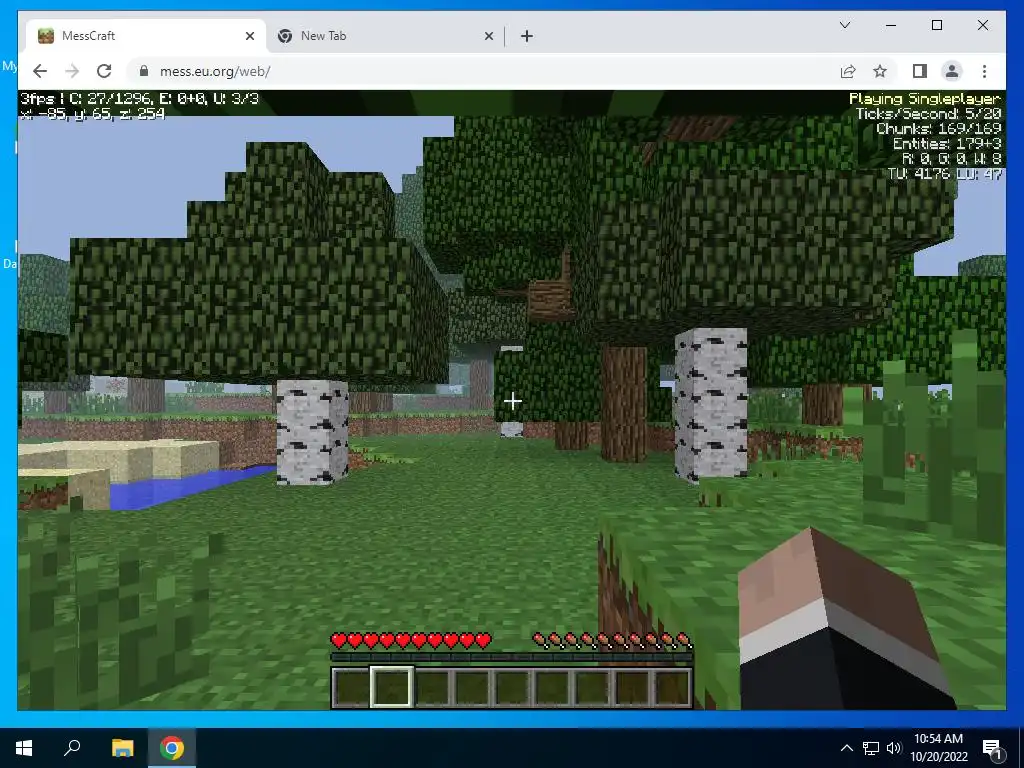Click the browser forward arrow
Viewport: 1024px width, 768px height.
coord(72,71)
